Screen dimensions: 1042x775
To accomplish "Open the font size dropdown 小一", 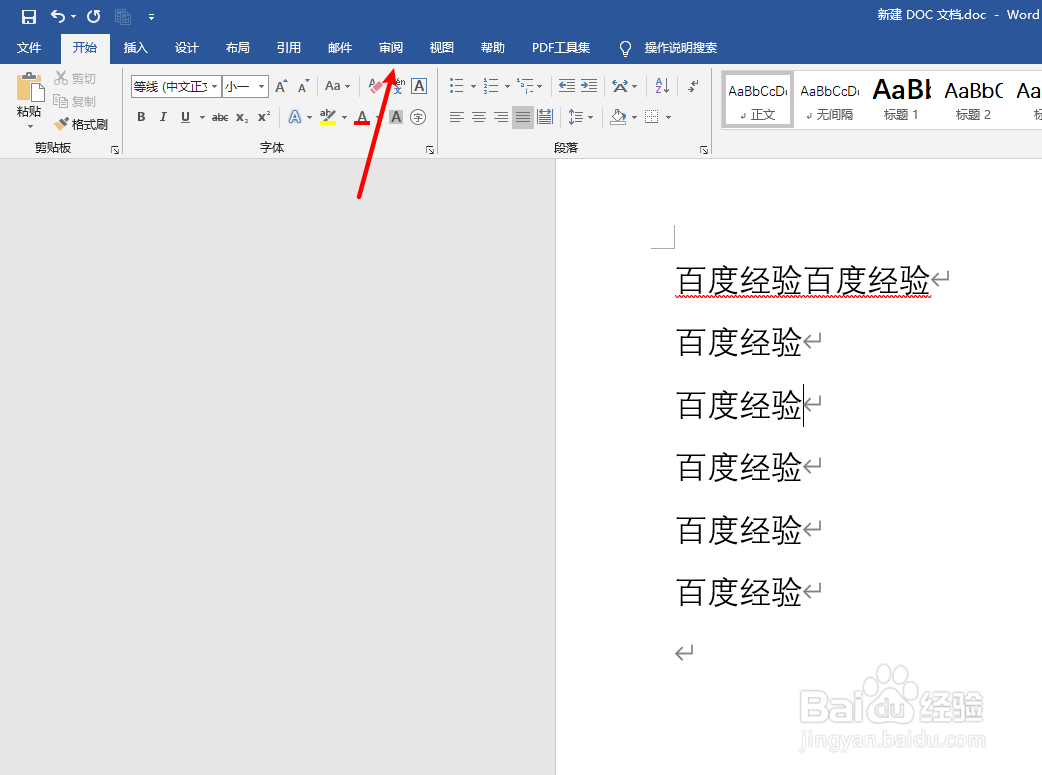I will click(262, 86).
